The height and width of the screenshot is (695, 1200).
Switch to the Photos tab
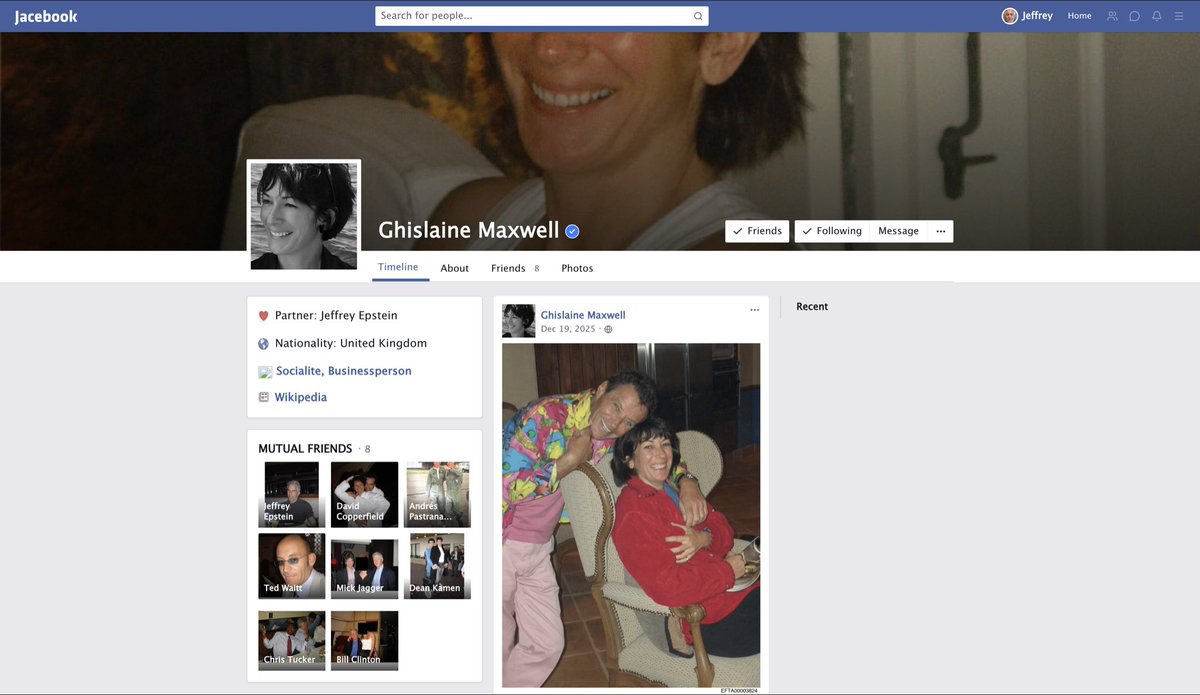pos(577,268)
